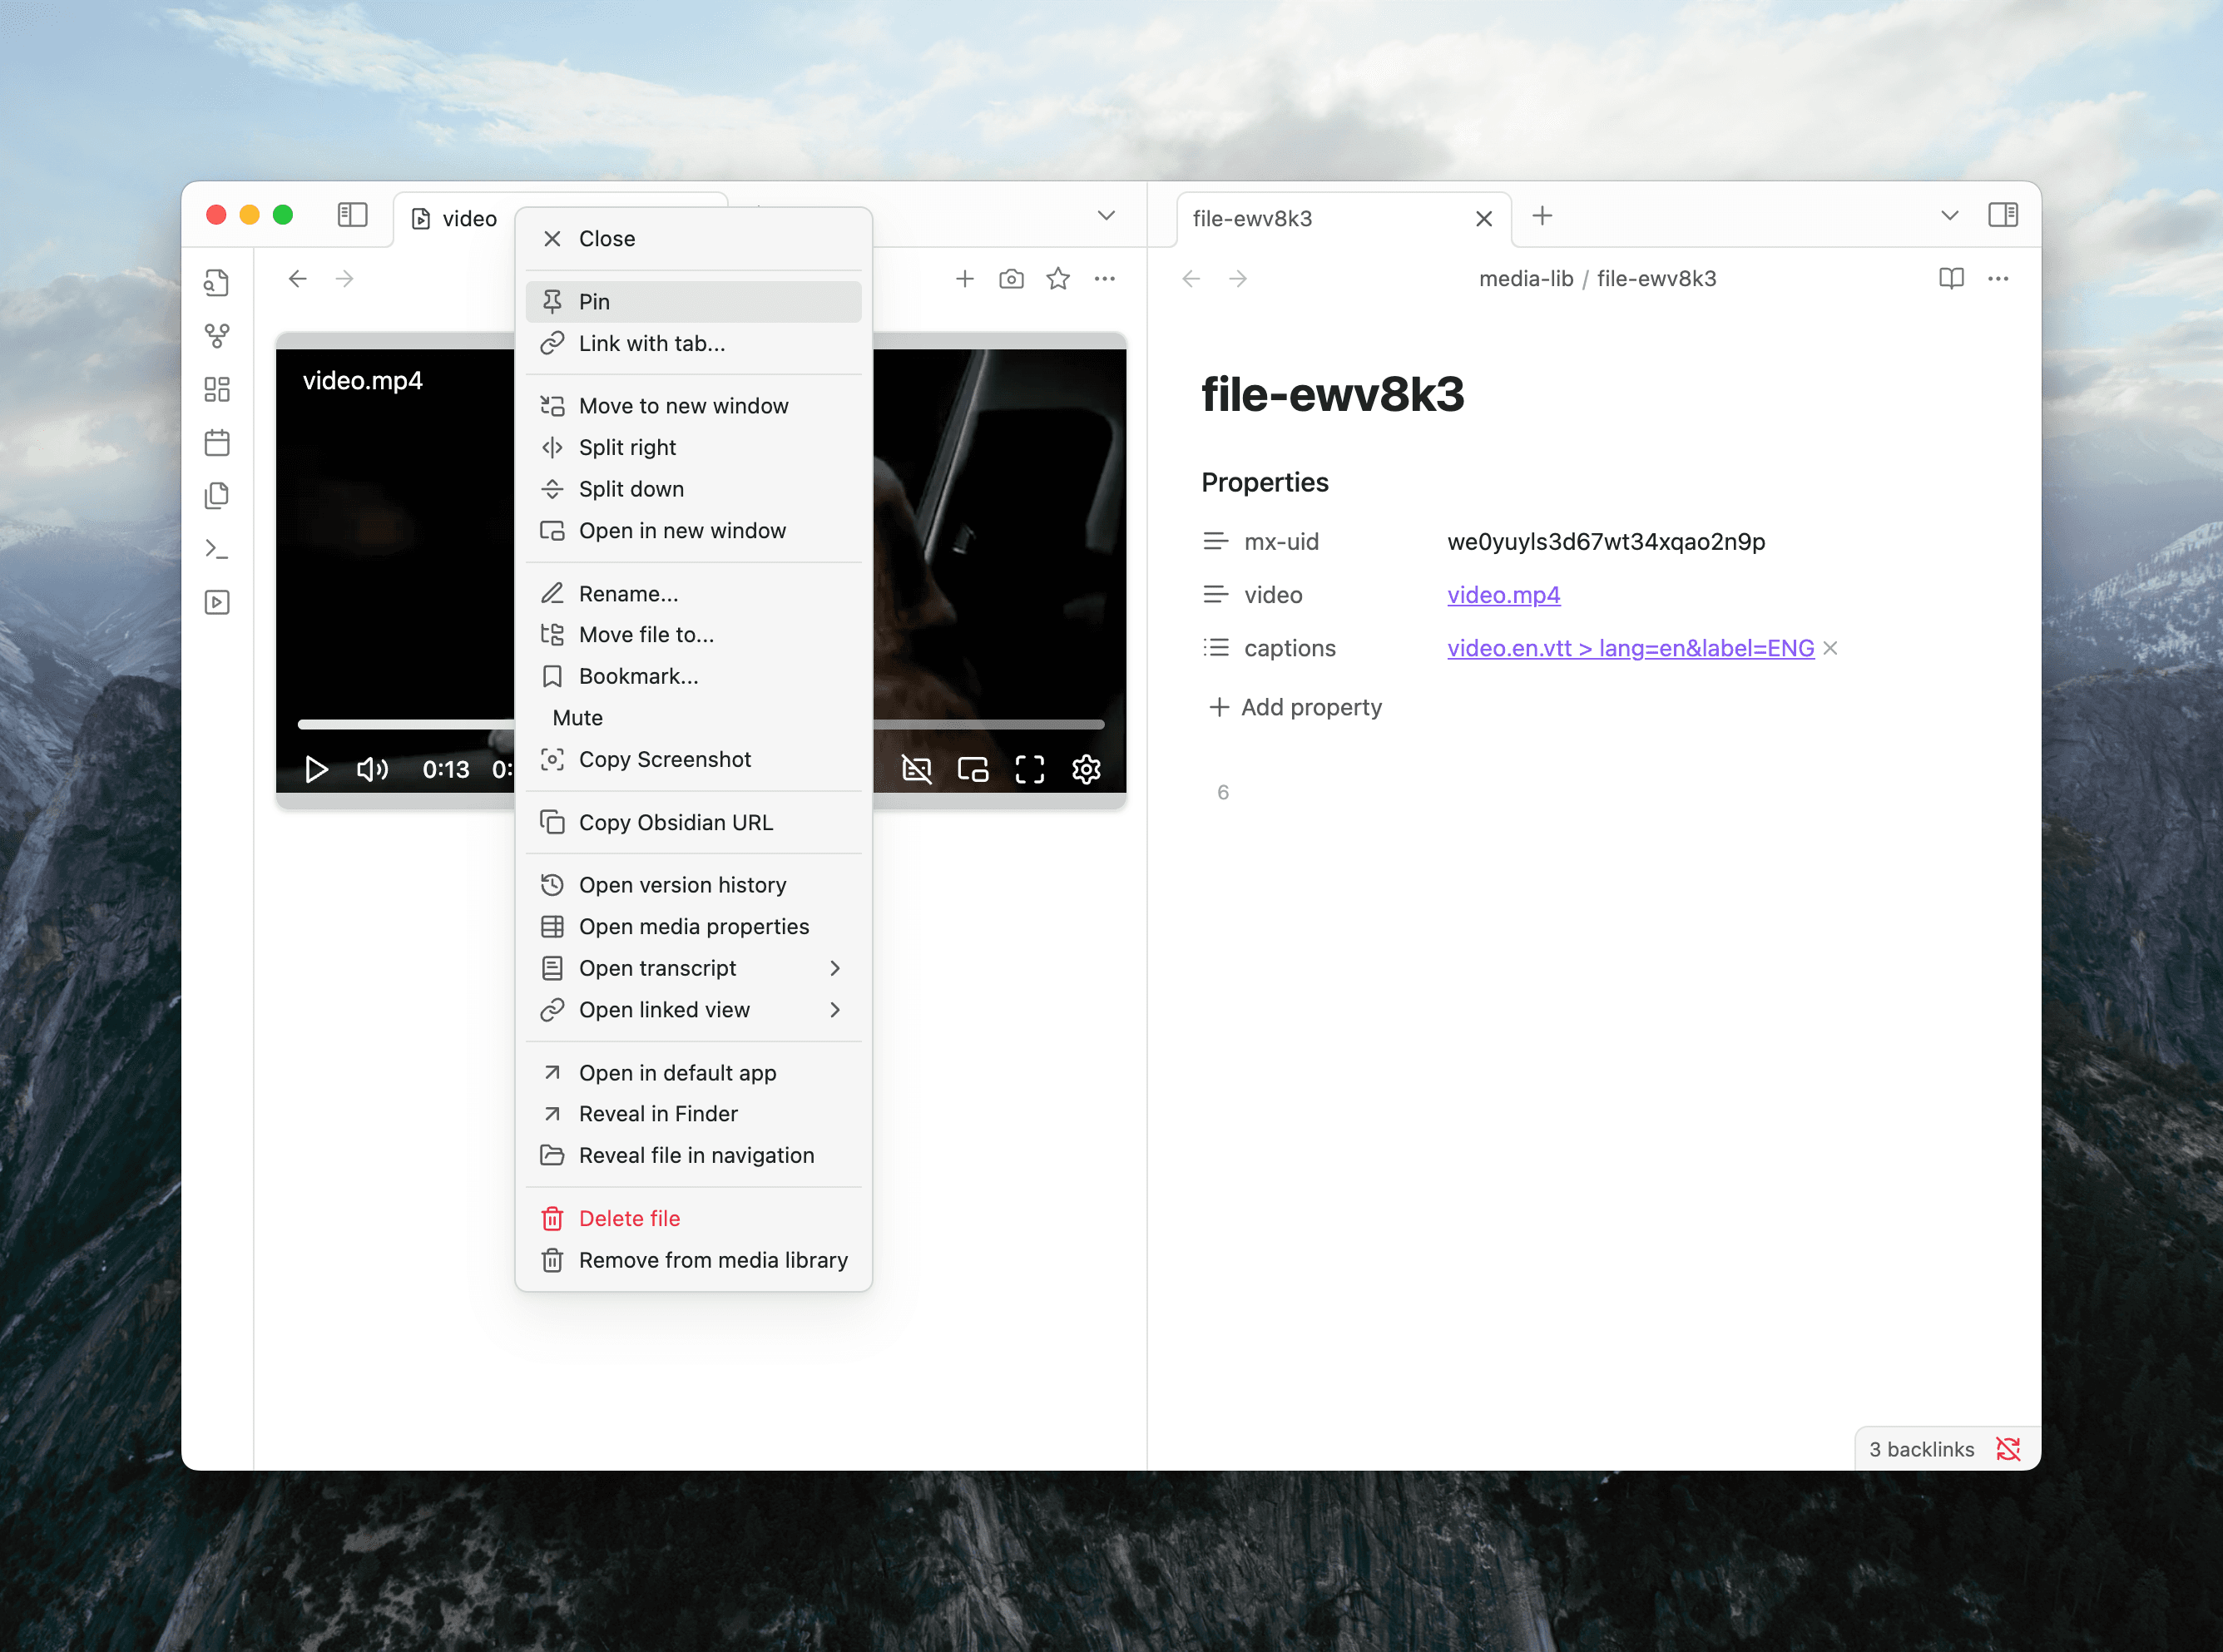Choose Copy Screenshot menu item

point(664,760)
